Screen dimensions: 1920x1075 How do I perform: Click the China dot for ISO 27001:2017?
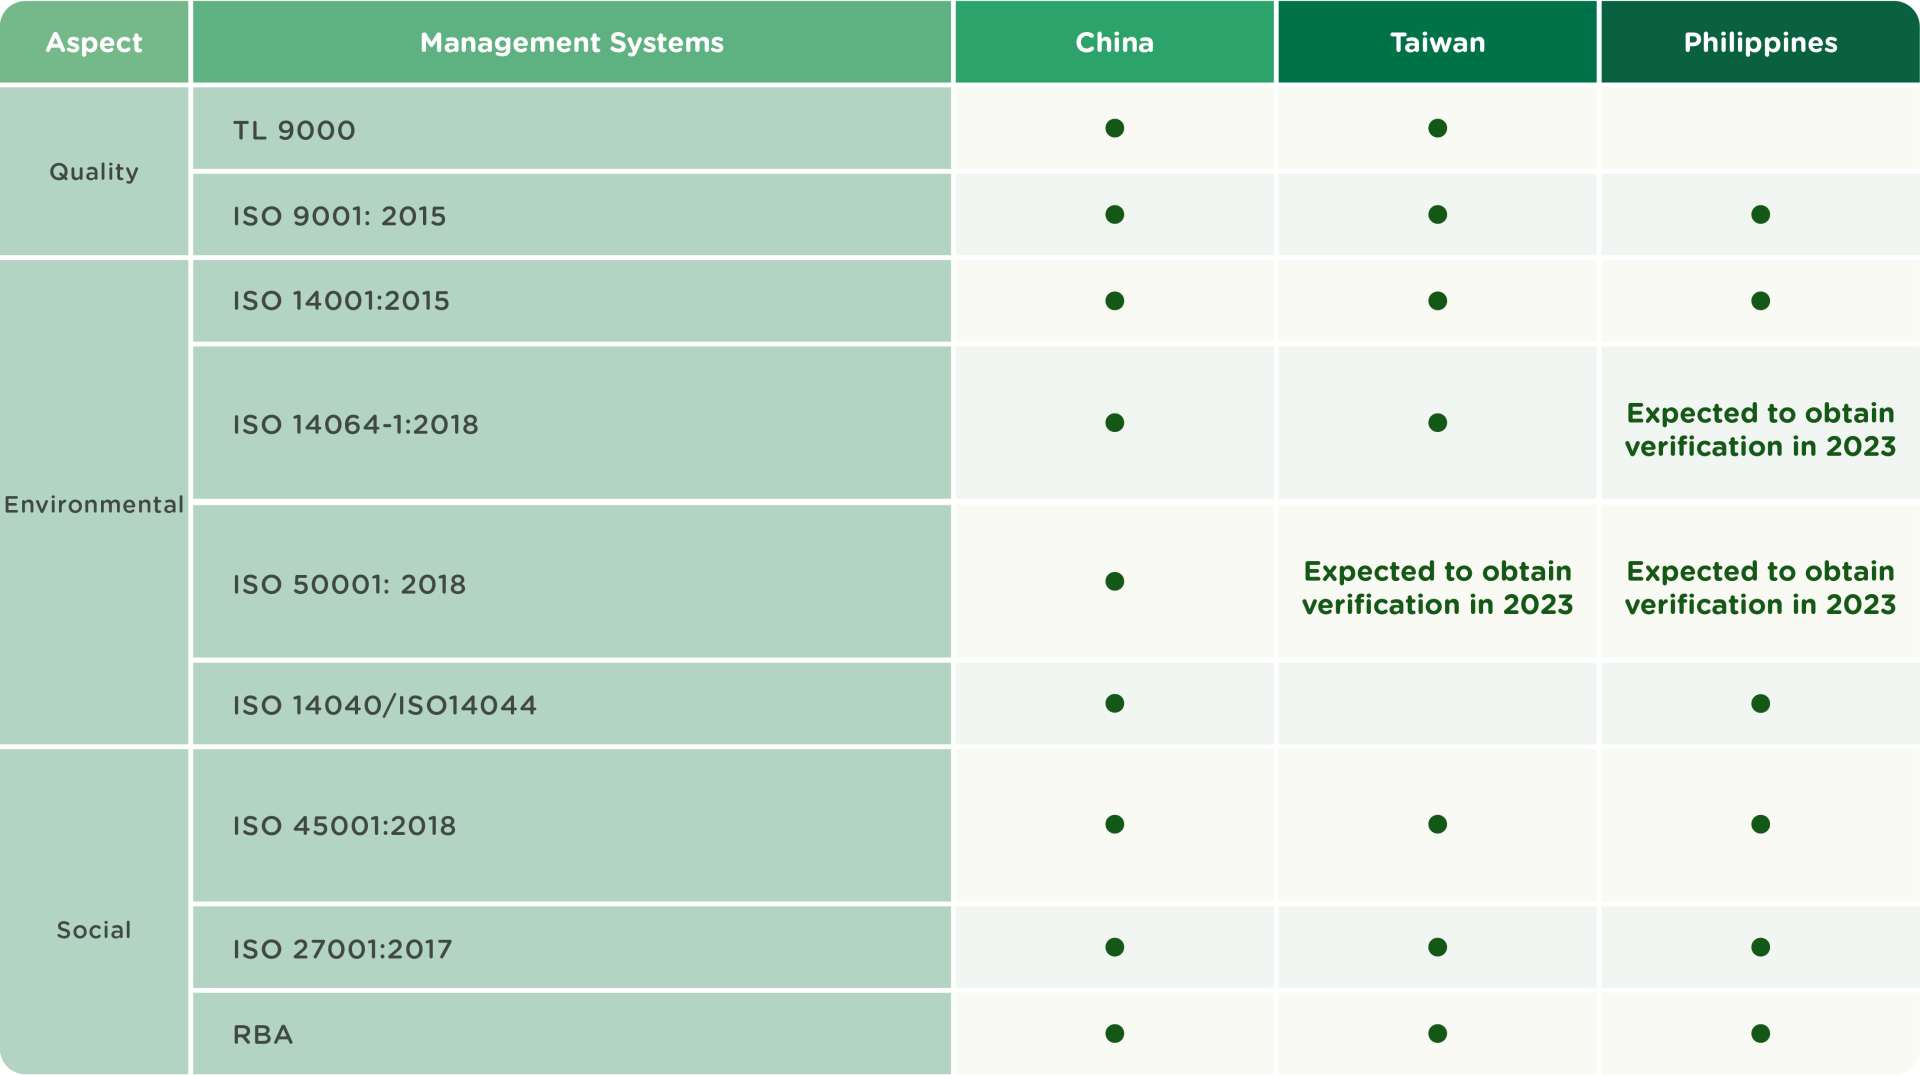1114,947
